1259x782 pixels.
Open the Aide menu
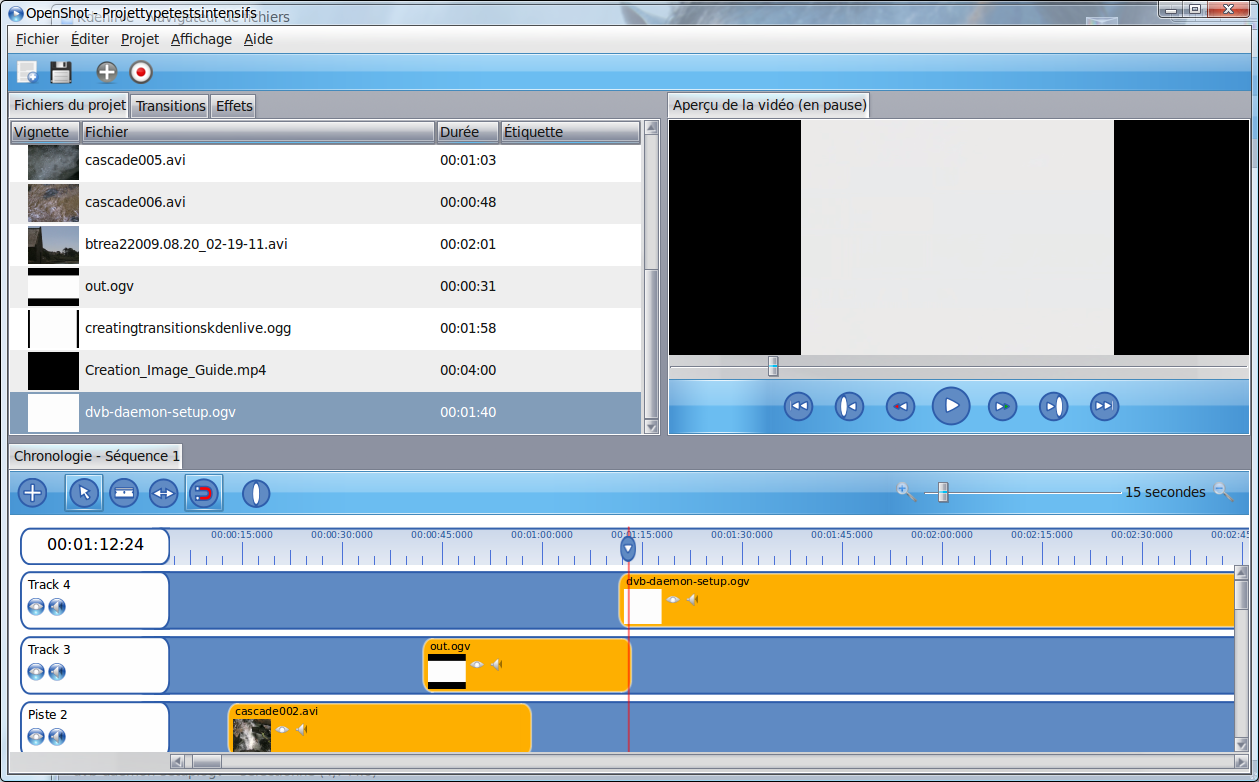[x=258, y=39]
